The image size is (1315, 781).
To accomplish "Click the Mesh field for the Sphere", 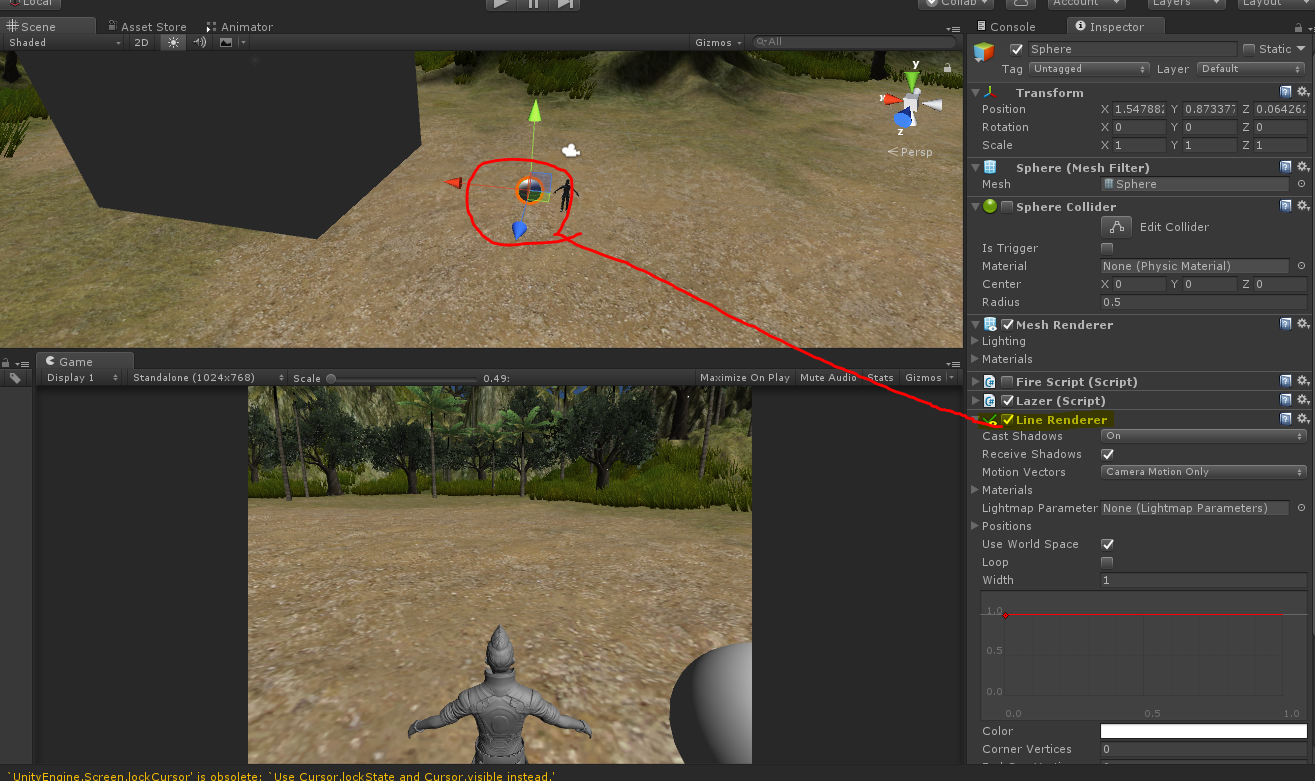I will point(1194,184).
